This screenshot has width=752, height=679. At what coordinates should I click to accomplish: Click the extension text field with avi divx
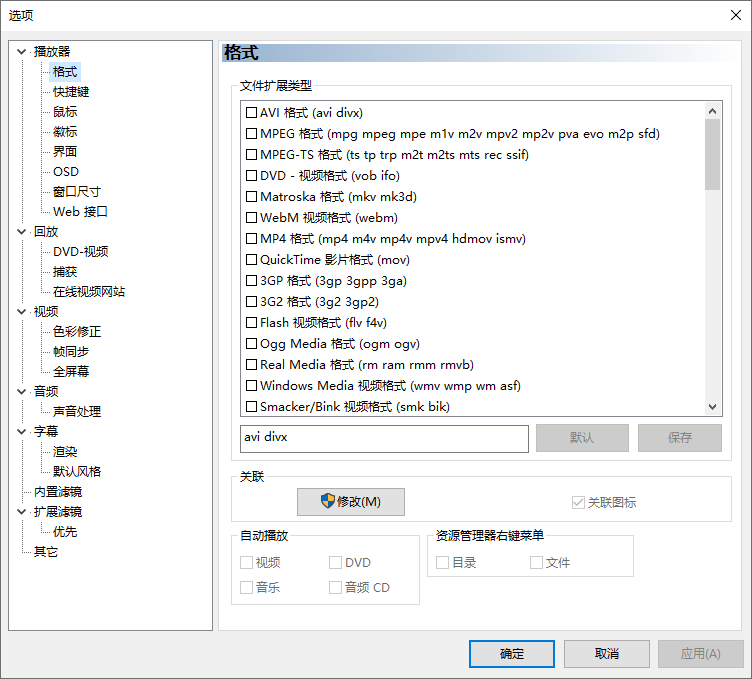tap(384, 438)
